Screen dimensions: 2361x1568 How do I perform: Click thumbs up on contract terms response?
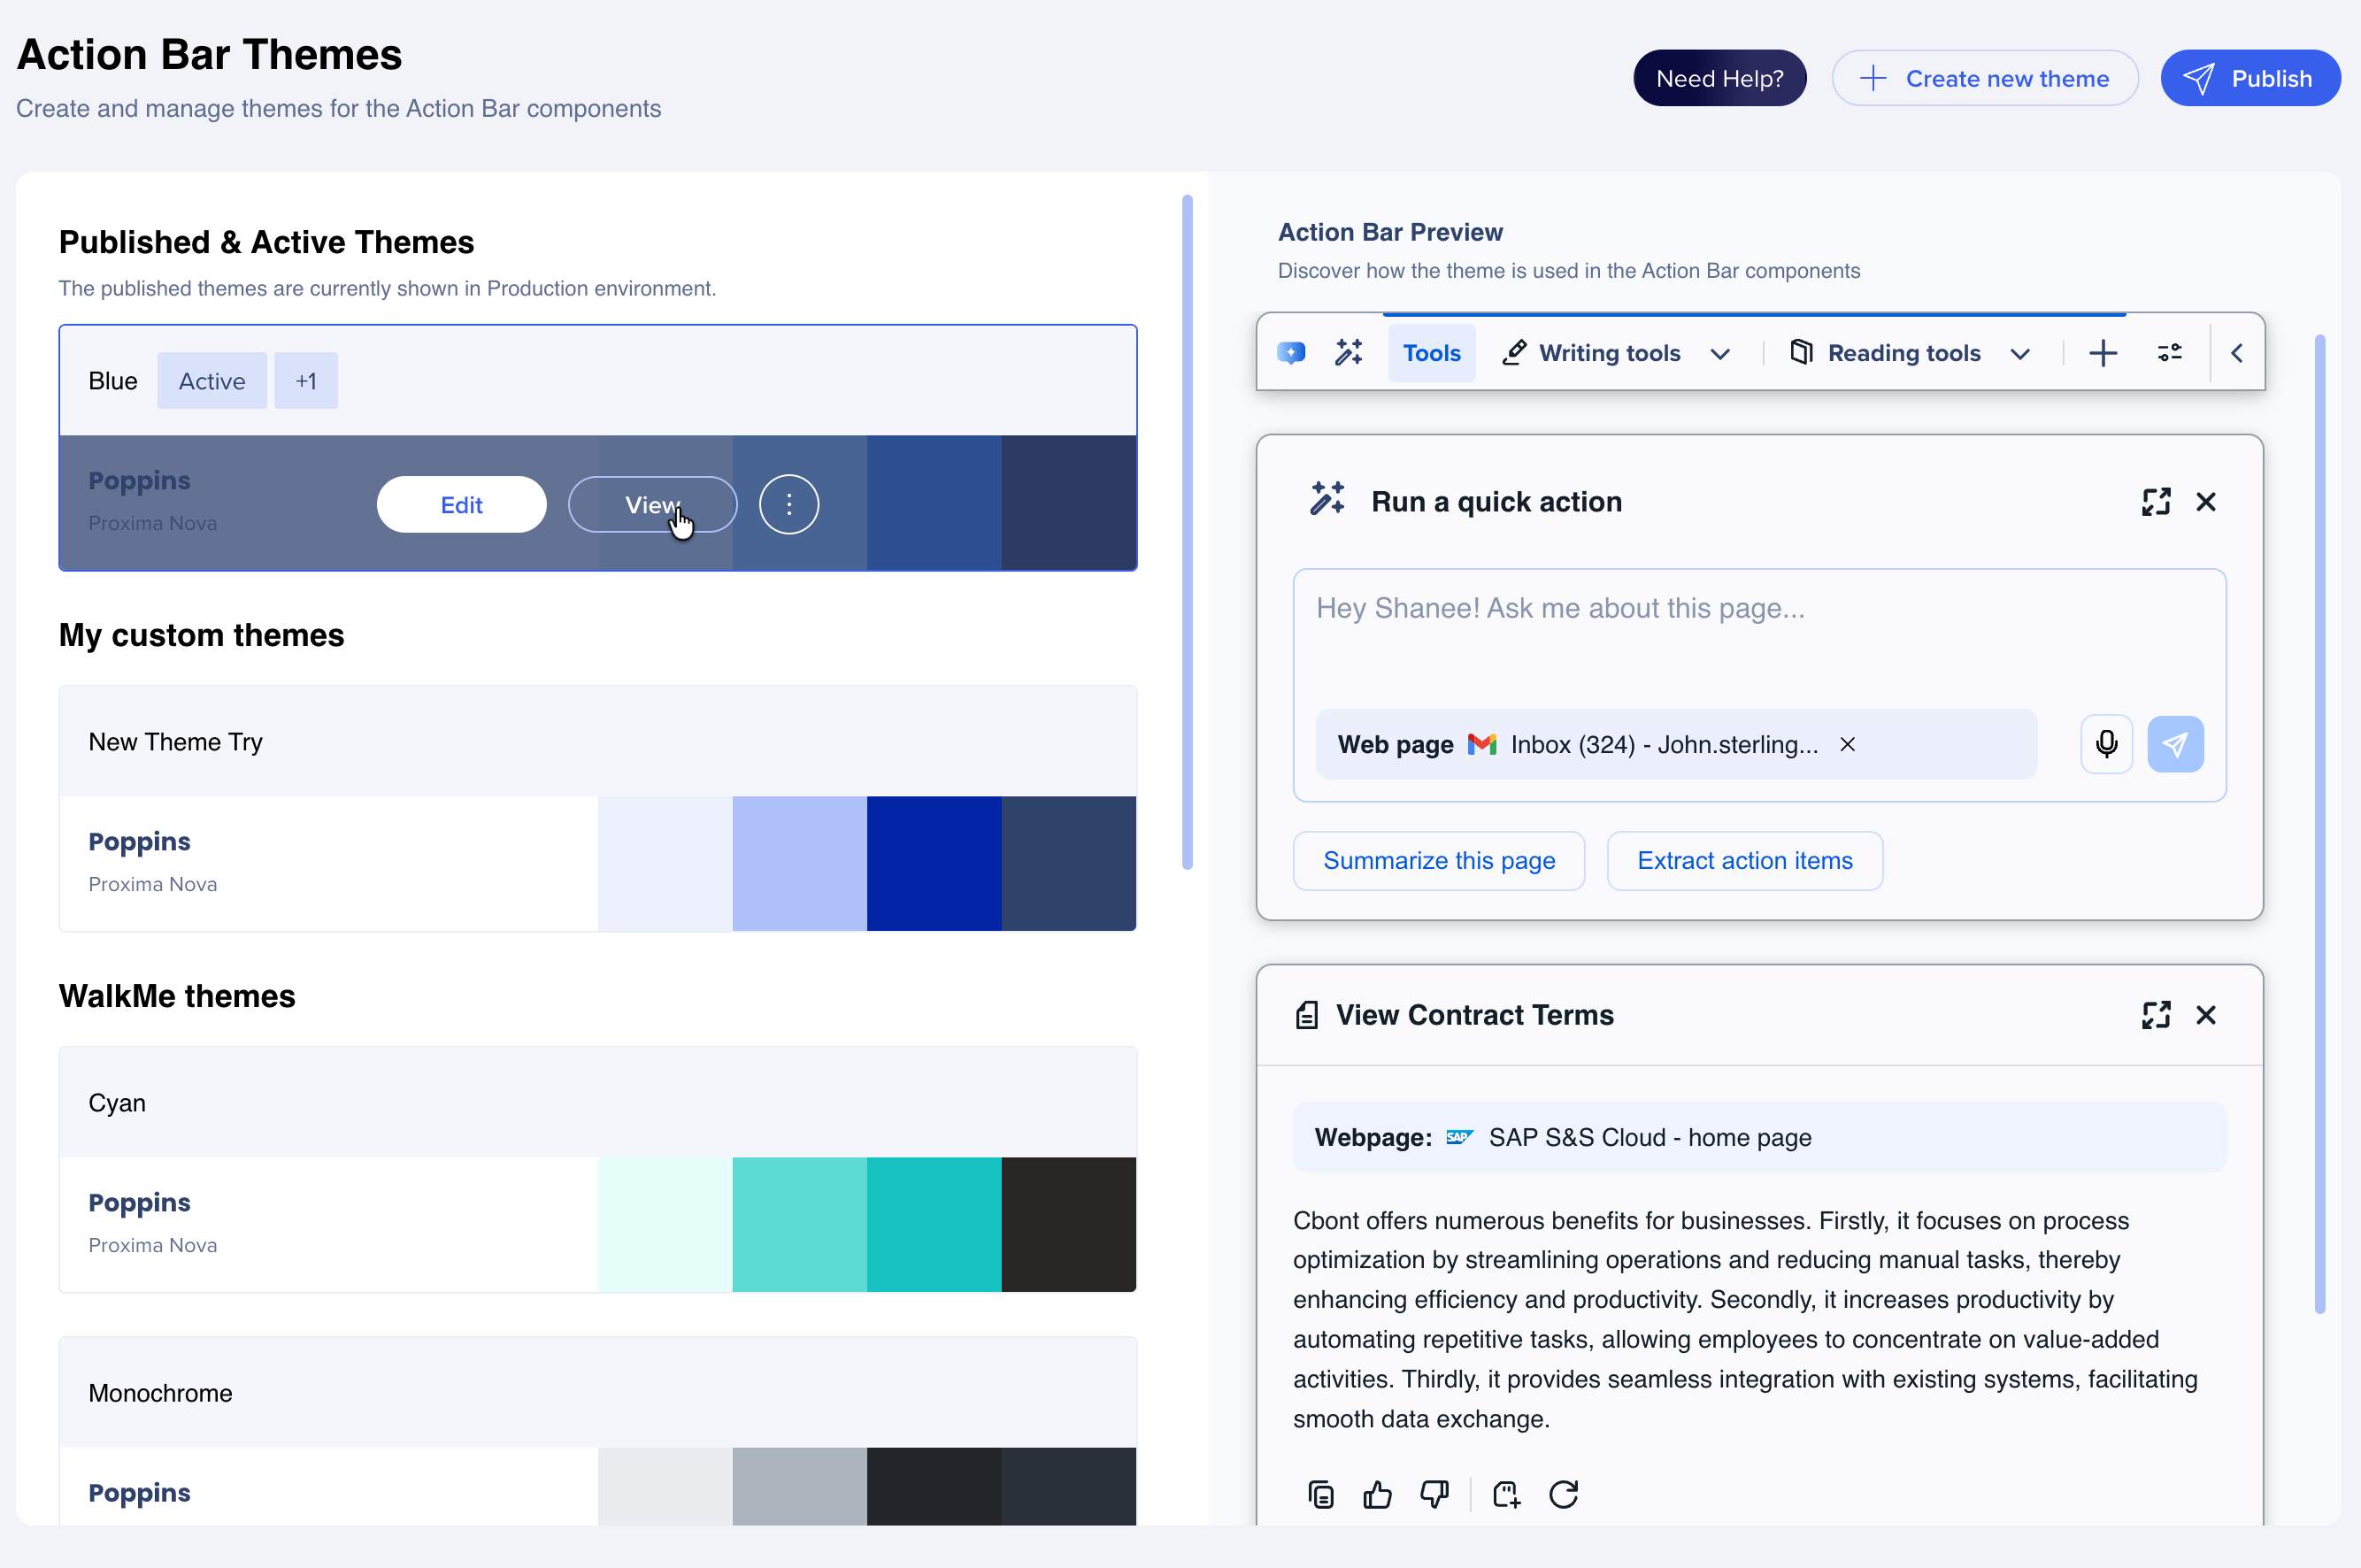1377,1494
